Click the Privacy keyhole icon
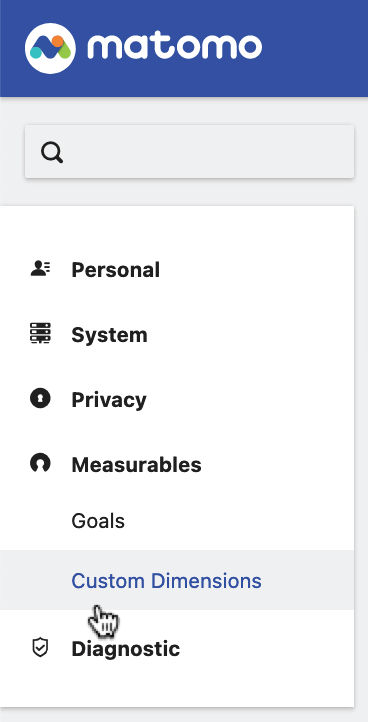Screen dimensions: 368x722 point(41,398)
